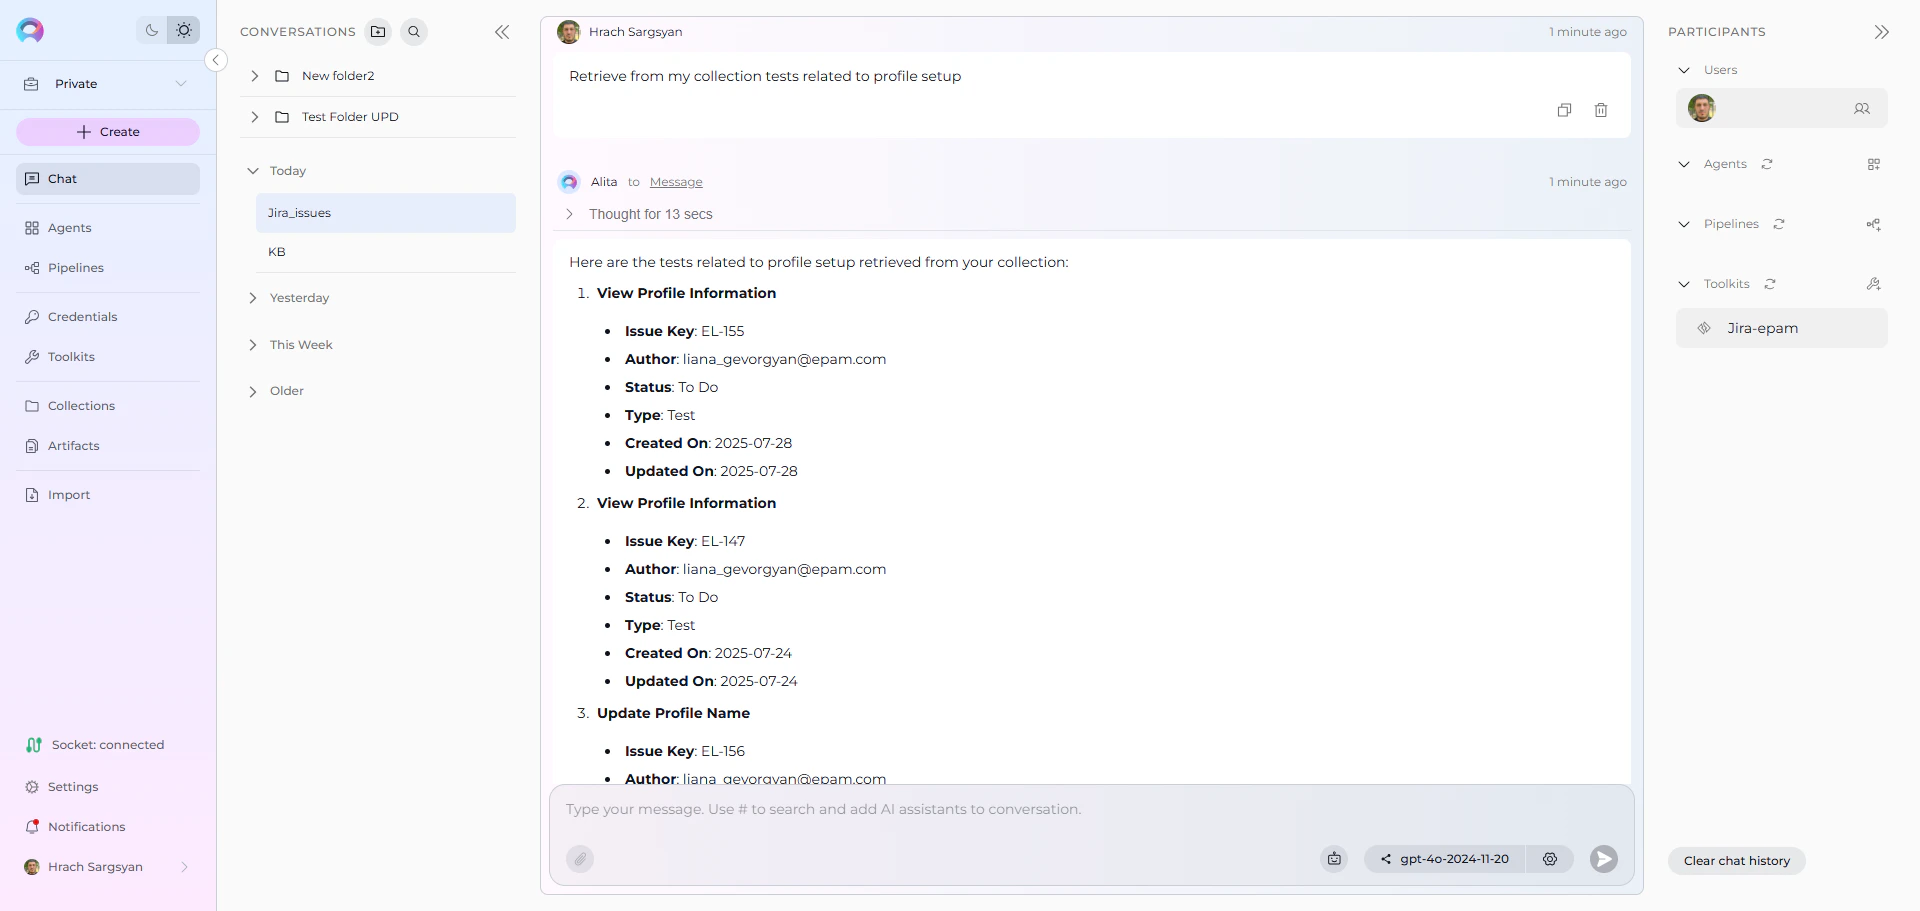Screen dimensions: 1920x911
Task: Enable light theme with sun toggle
Action: [184, 30]
